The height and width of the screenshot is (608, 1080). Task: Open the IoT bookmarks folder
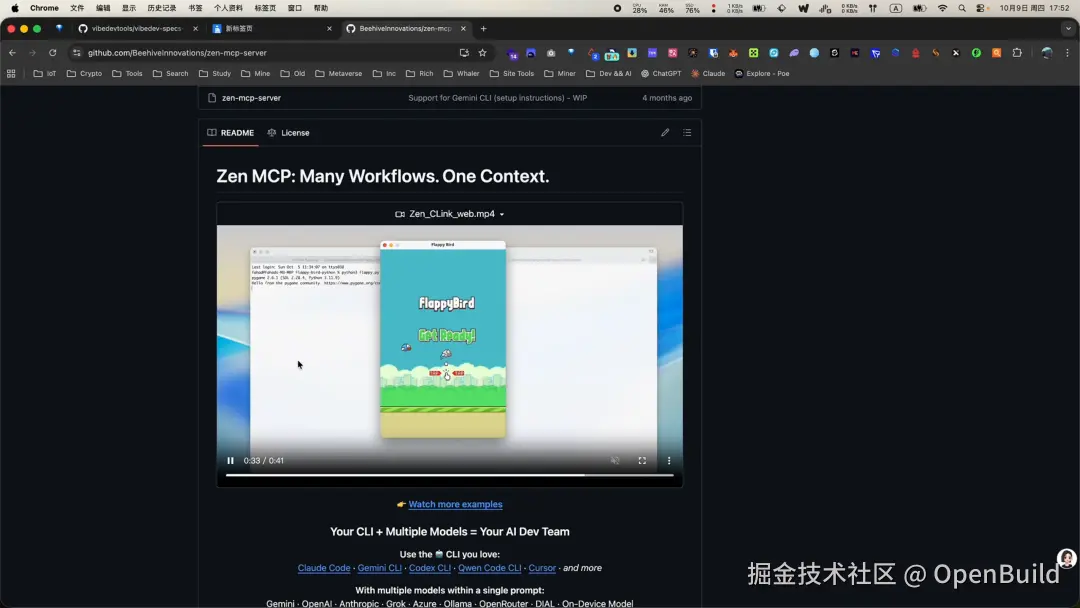click(x=45, y=74)
